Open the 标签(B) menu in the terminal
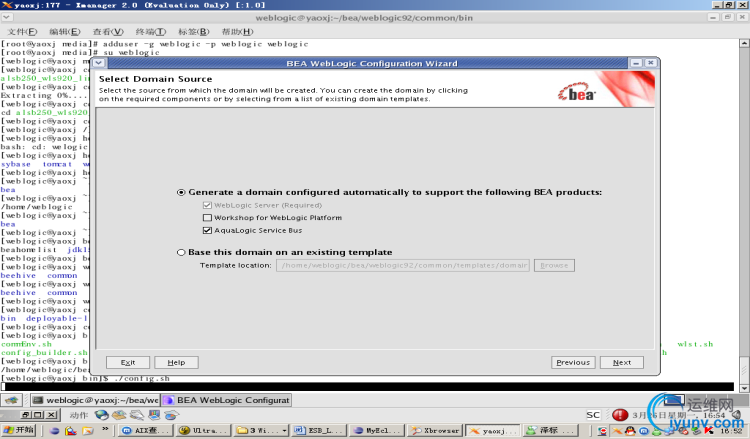750x439 pixels. 194,32
